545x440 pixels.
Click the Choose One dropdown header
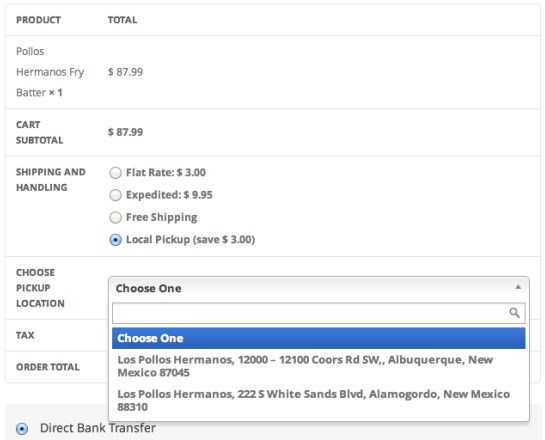click(319, 288)
